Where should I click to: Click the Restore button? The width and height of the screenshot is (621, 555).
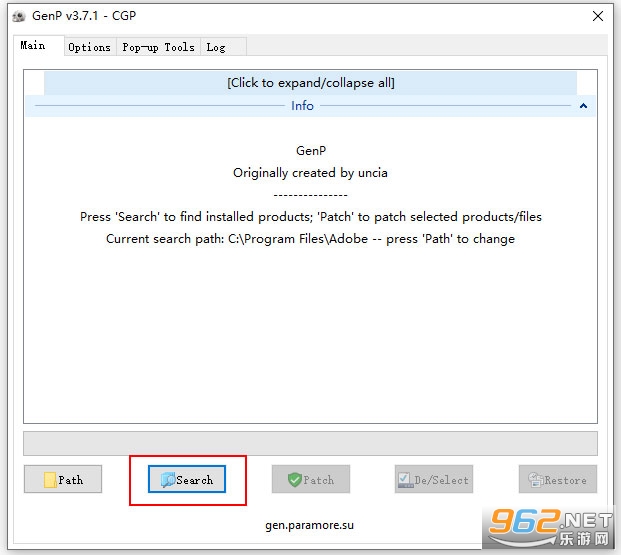pos(558,479)
